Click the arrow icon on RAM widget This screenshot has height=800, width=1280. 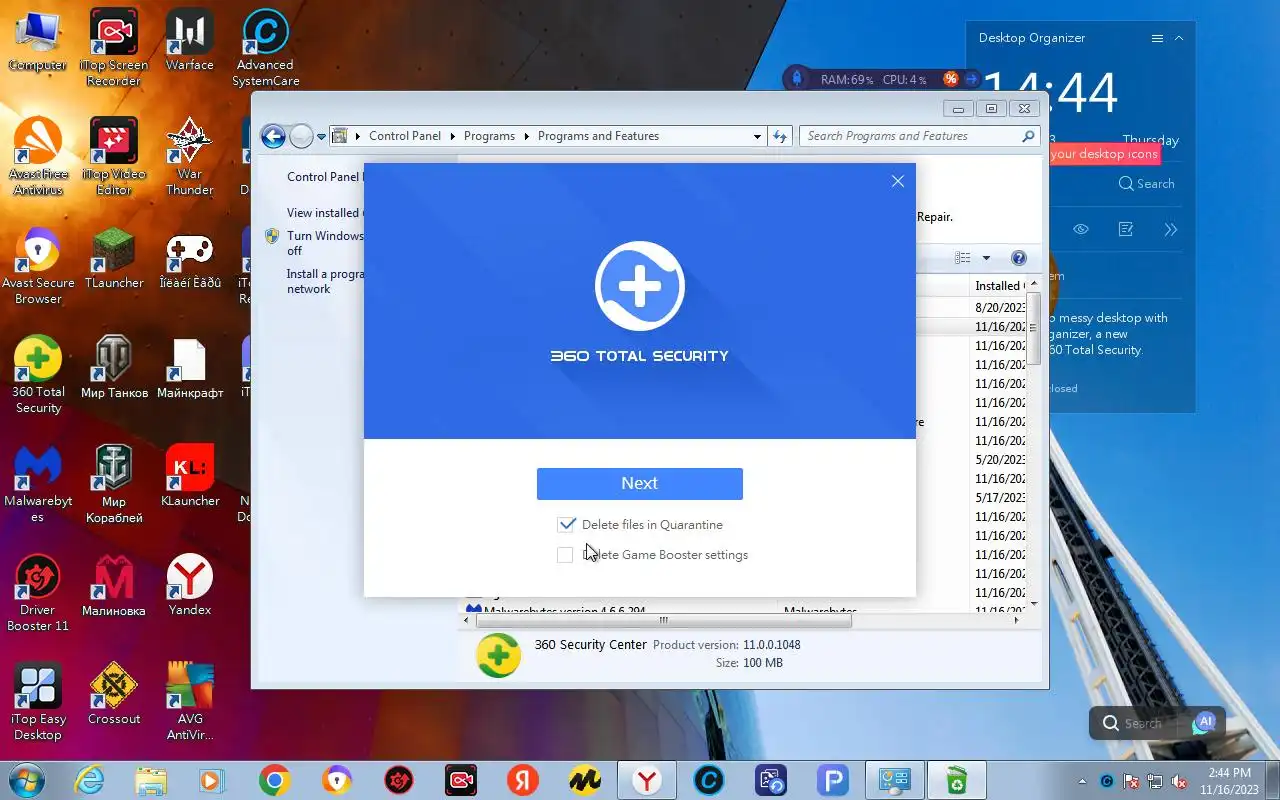(971, 79)
